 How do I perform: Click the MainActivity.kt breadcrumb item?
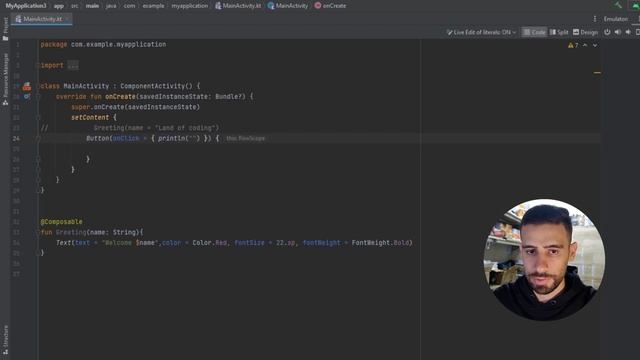(x=238, y=6)
